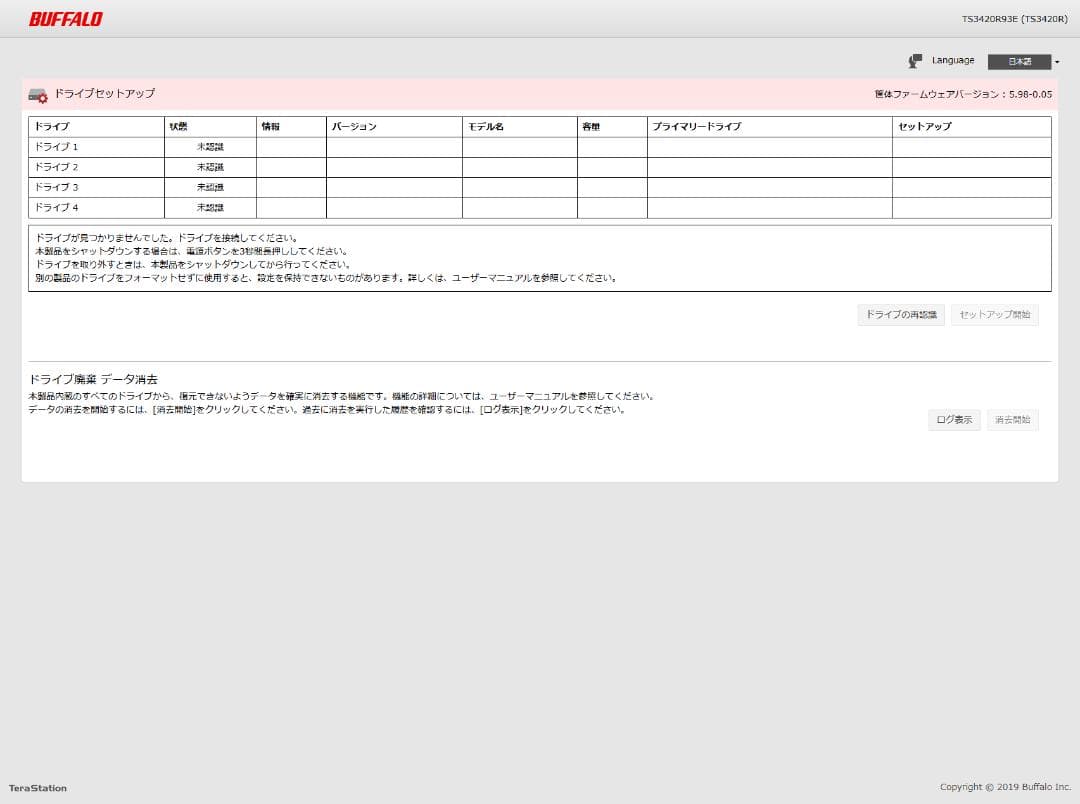Click the 消去開始 erase button
The image size is (1080, 804).
coord(1012,419)
